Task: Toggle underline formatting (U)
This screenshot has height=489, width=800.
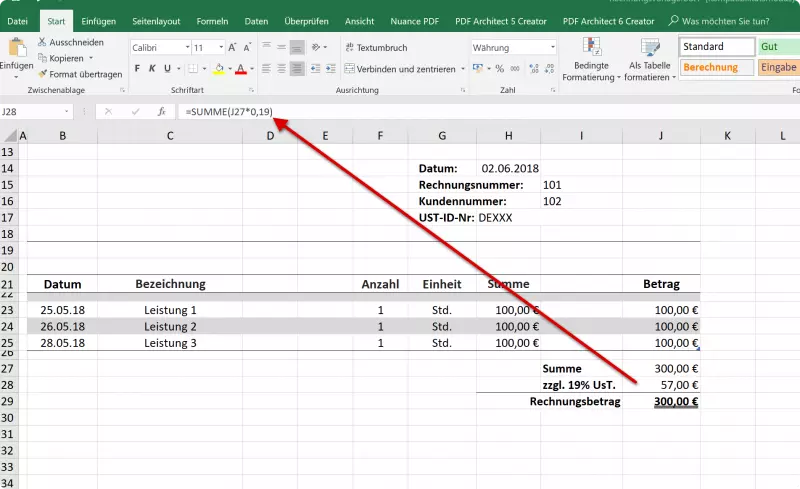Action: tap(167, 68)
